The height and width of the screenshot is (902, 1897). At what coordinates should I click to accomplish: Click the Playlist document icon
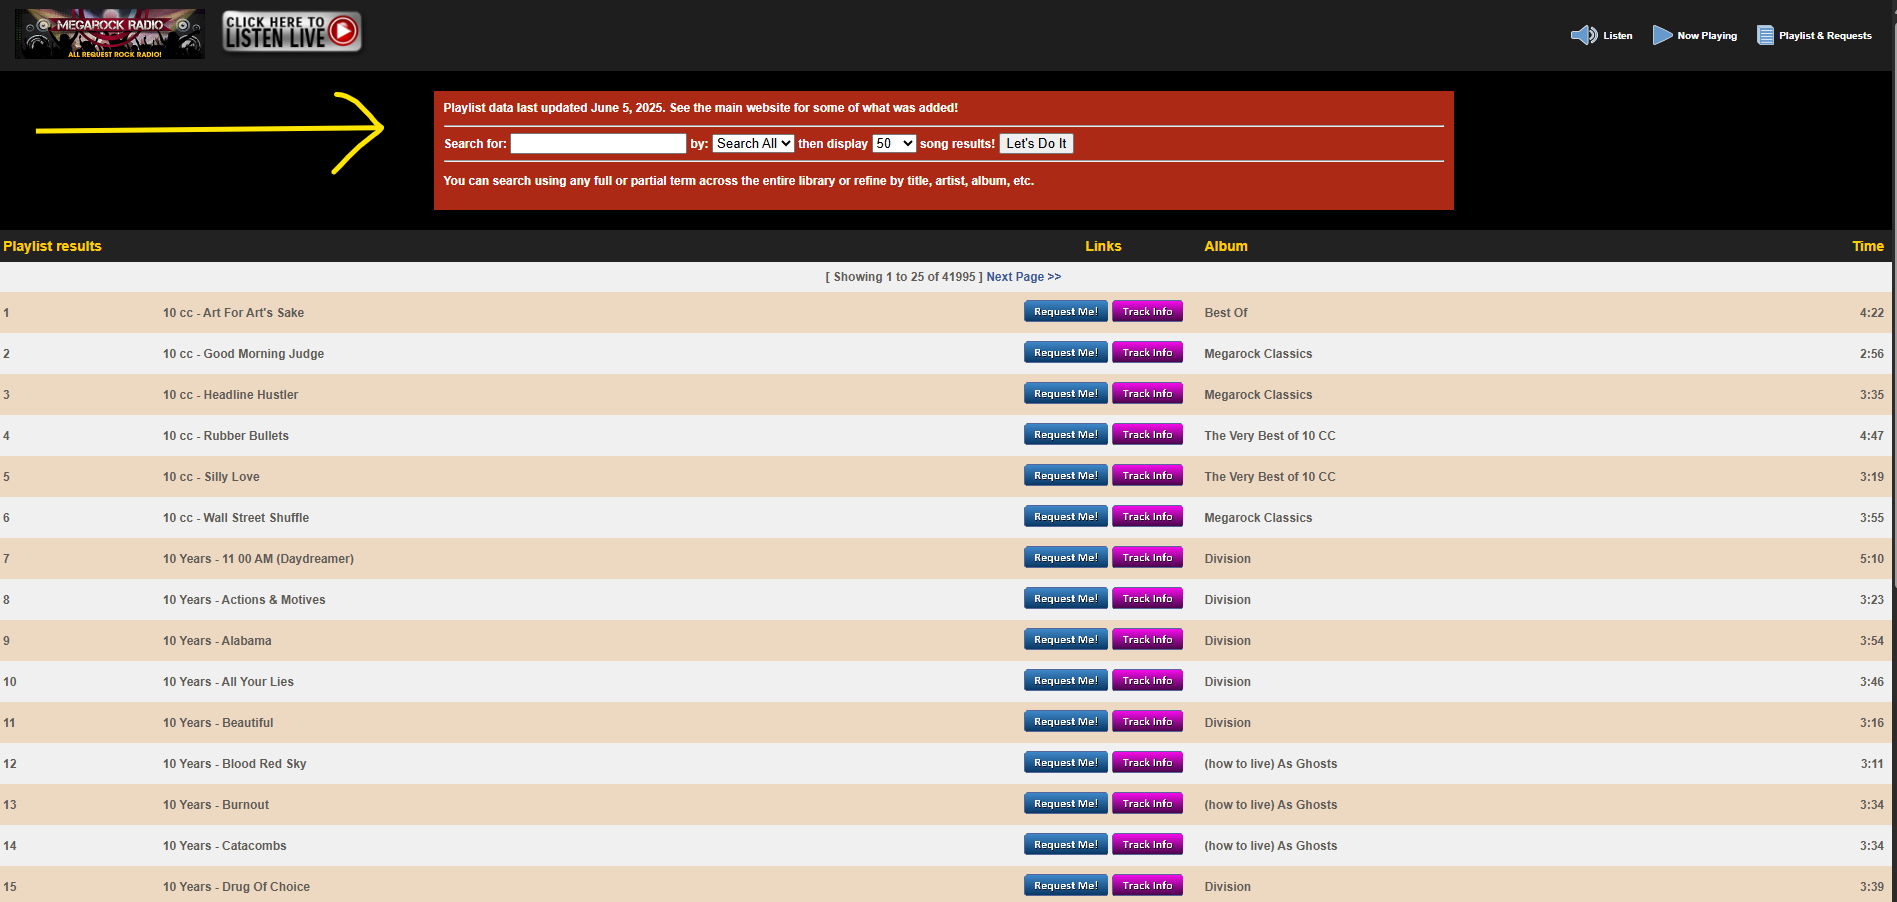pos(1765,35)
